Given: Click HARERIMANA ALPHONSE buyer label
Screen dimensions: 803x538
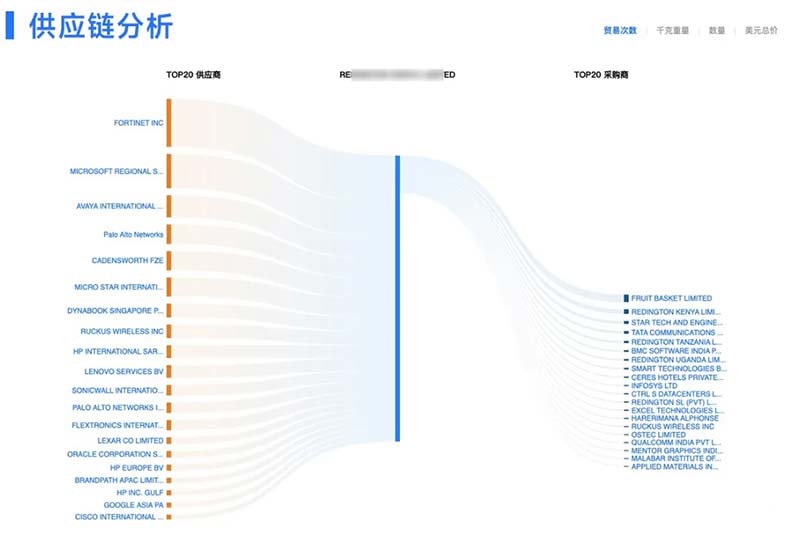Looking at the screenshot, I should [675, 418].
